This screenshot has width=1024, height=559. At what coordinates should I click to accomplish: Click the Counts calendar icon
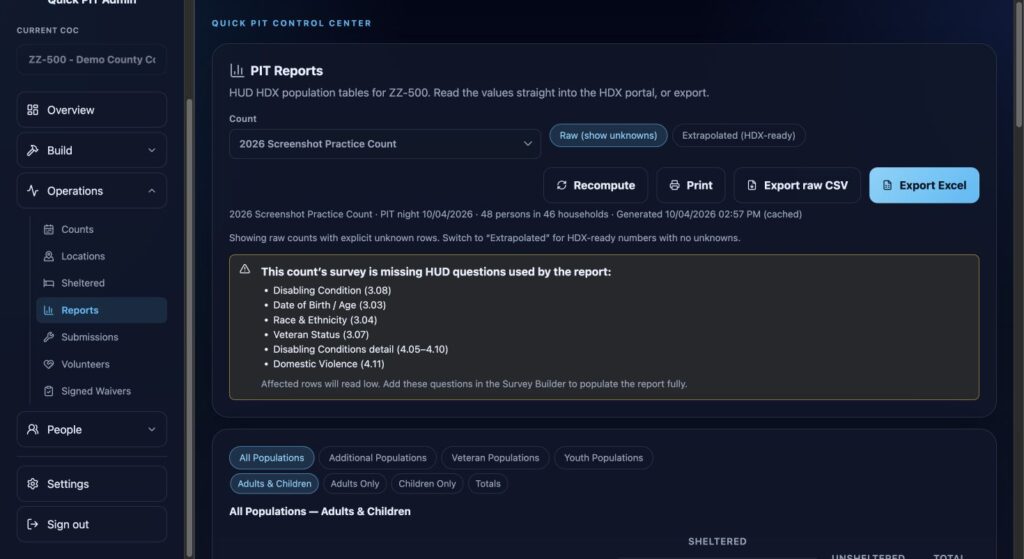tap(48, 229)
